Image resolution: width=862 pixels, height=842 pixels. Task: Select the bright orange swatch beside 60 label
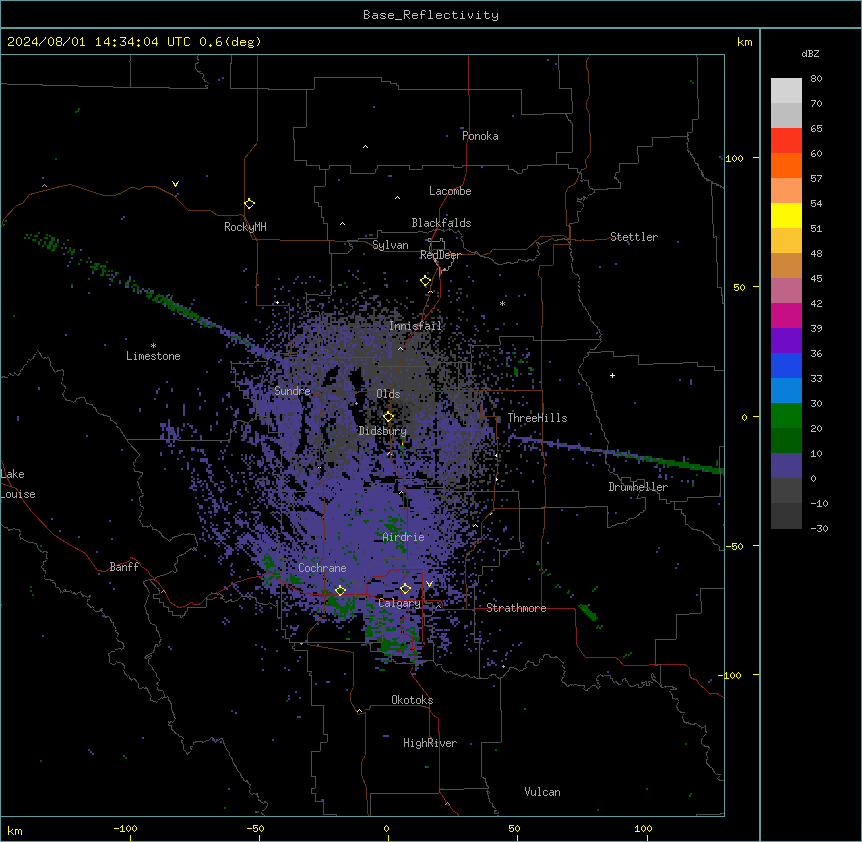[x=786, y=165]
